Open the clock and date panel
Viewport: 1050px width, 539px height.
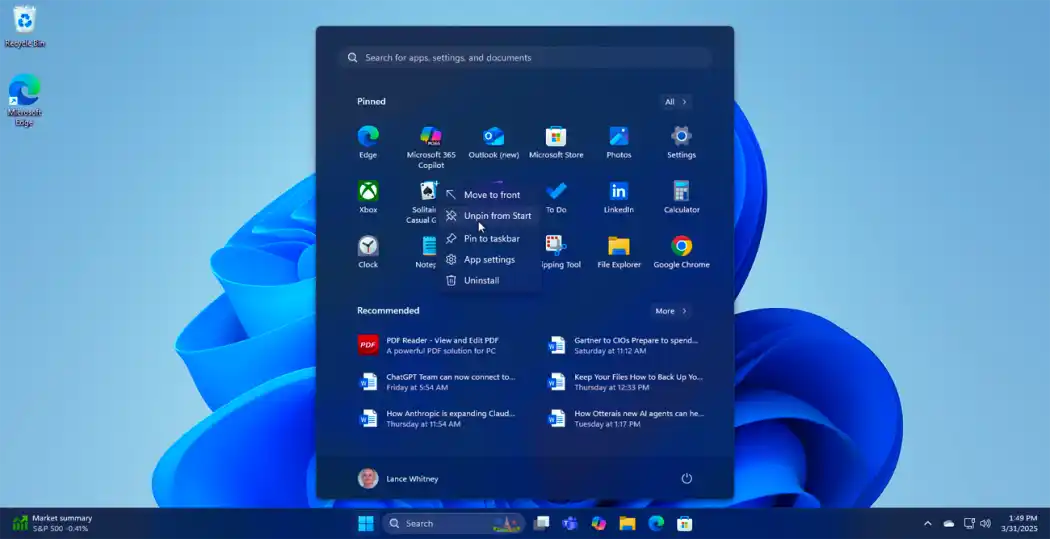pos(1019,524)
